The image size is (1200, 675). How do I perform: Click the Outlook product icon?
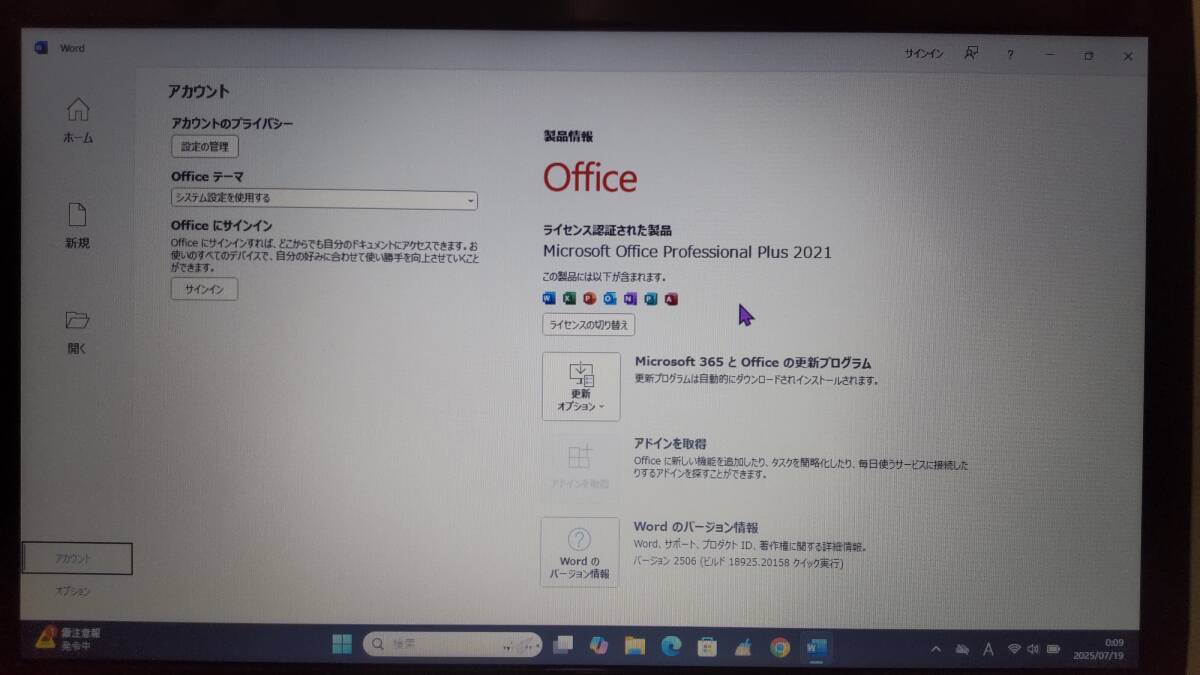[609, 298]
